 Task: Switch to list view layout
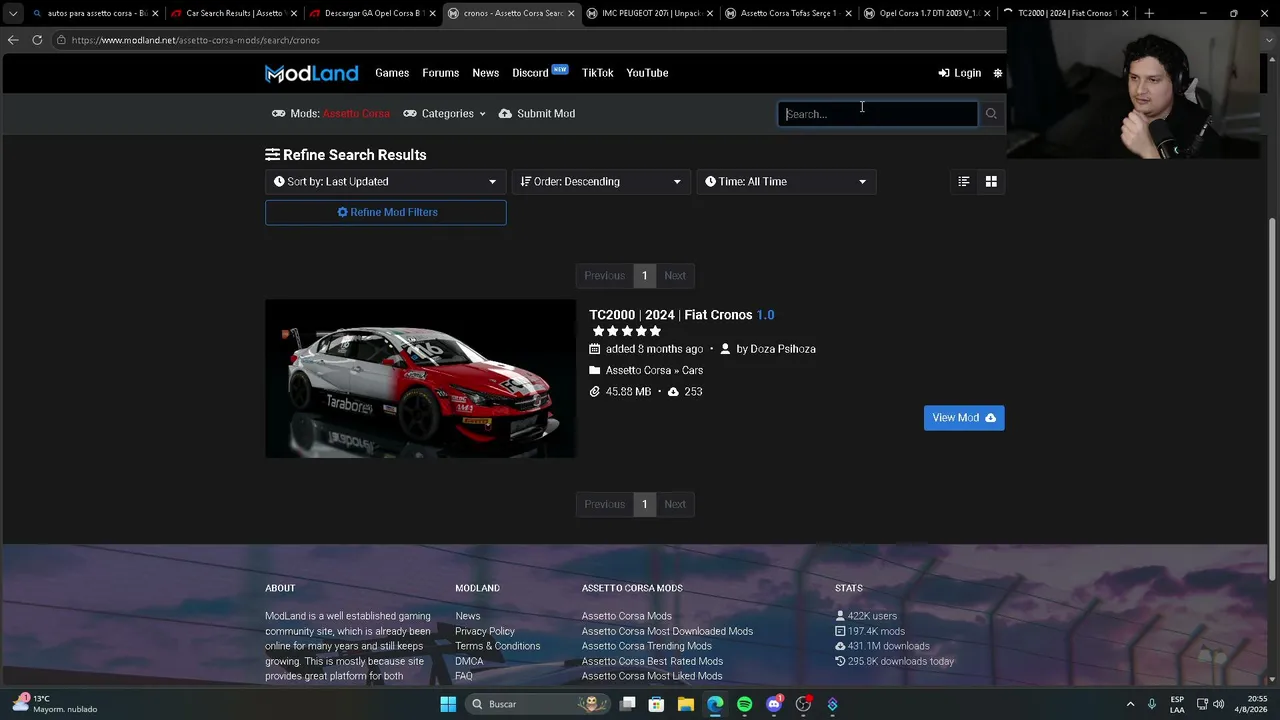point(964,182)
